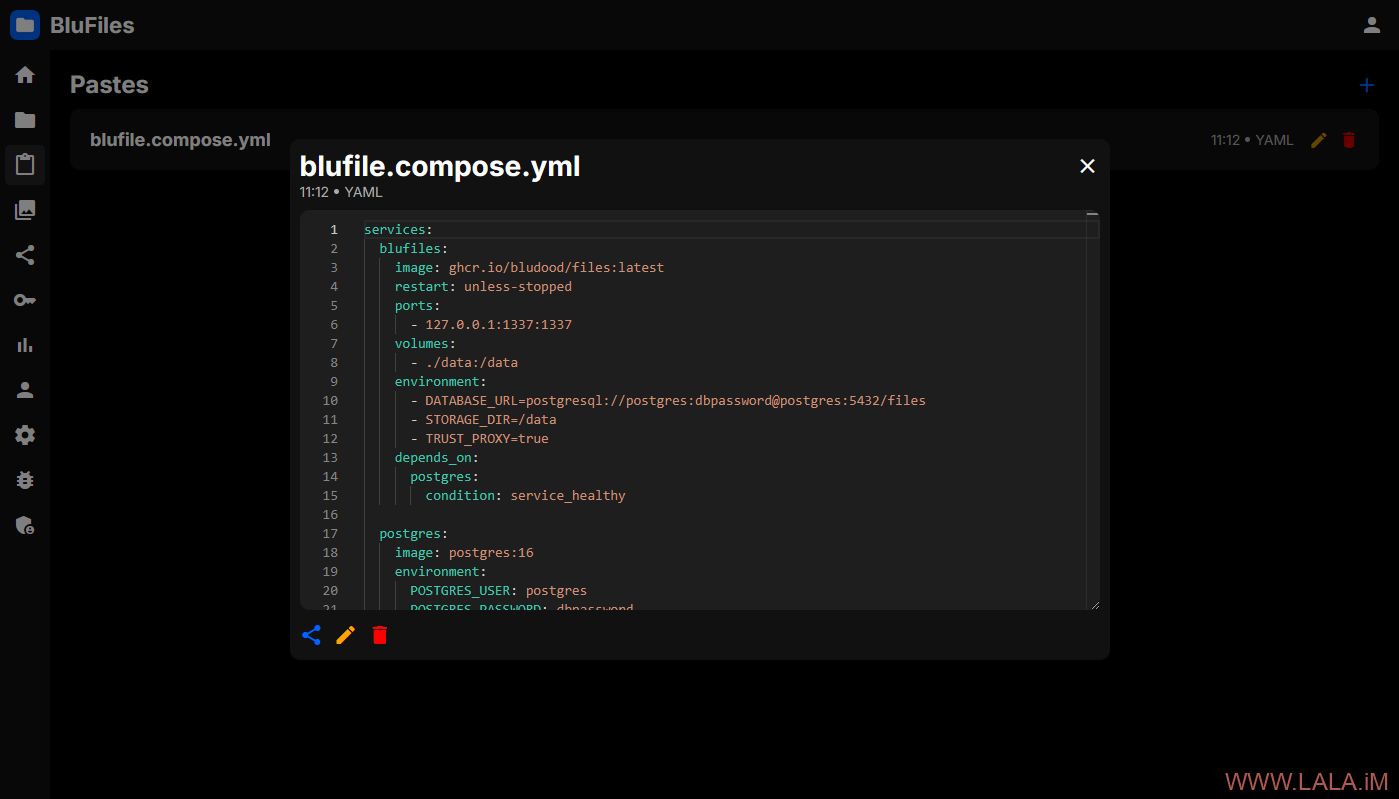The height and width of the screenshot is (799, 1399).
Task: Click the BluFiles logo title
Action: coord(91,26)
